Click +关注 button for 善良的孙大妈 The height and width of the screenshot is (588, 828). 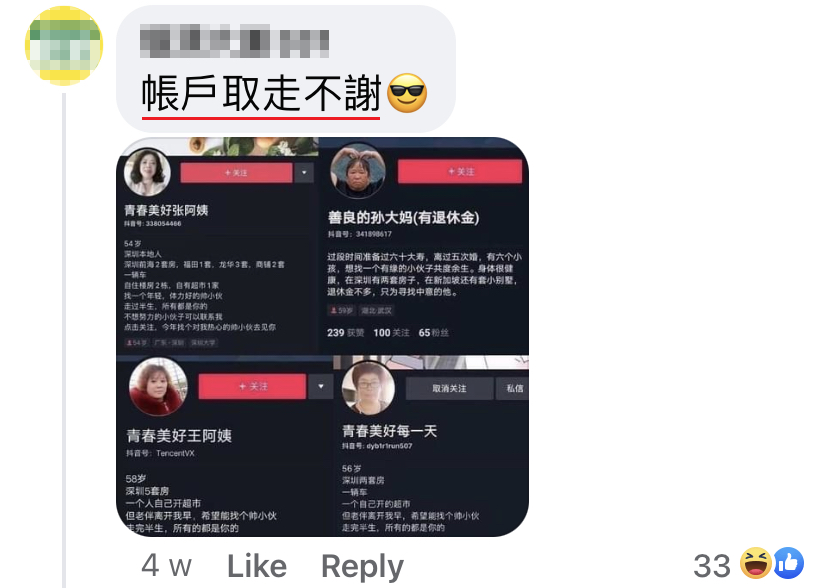point(460,172)
